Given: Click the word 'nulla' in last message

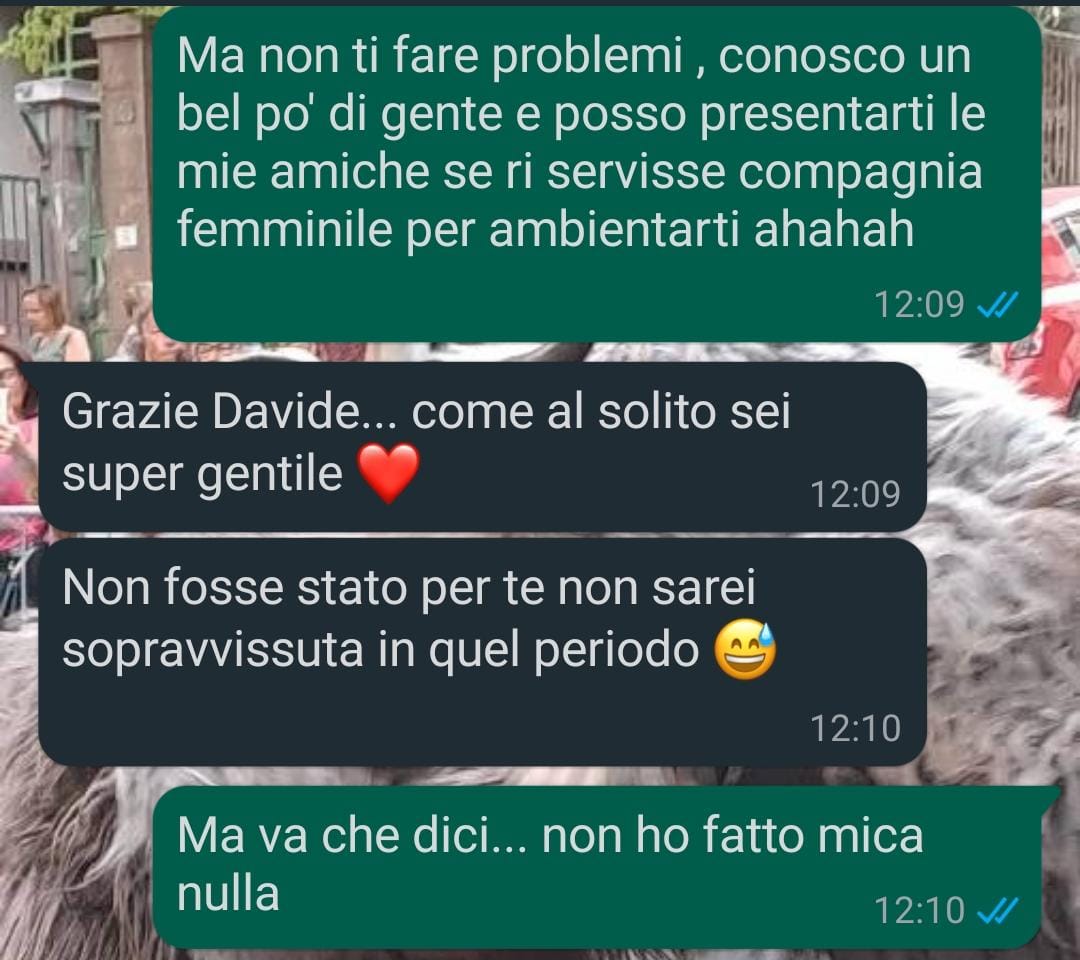Looking at the screenshot, I should point(228,894).
